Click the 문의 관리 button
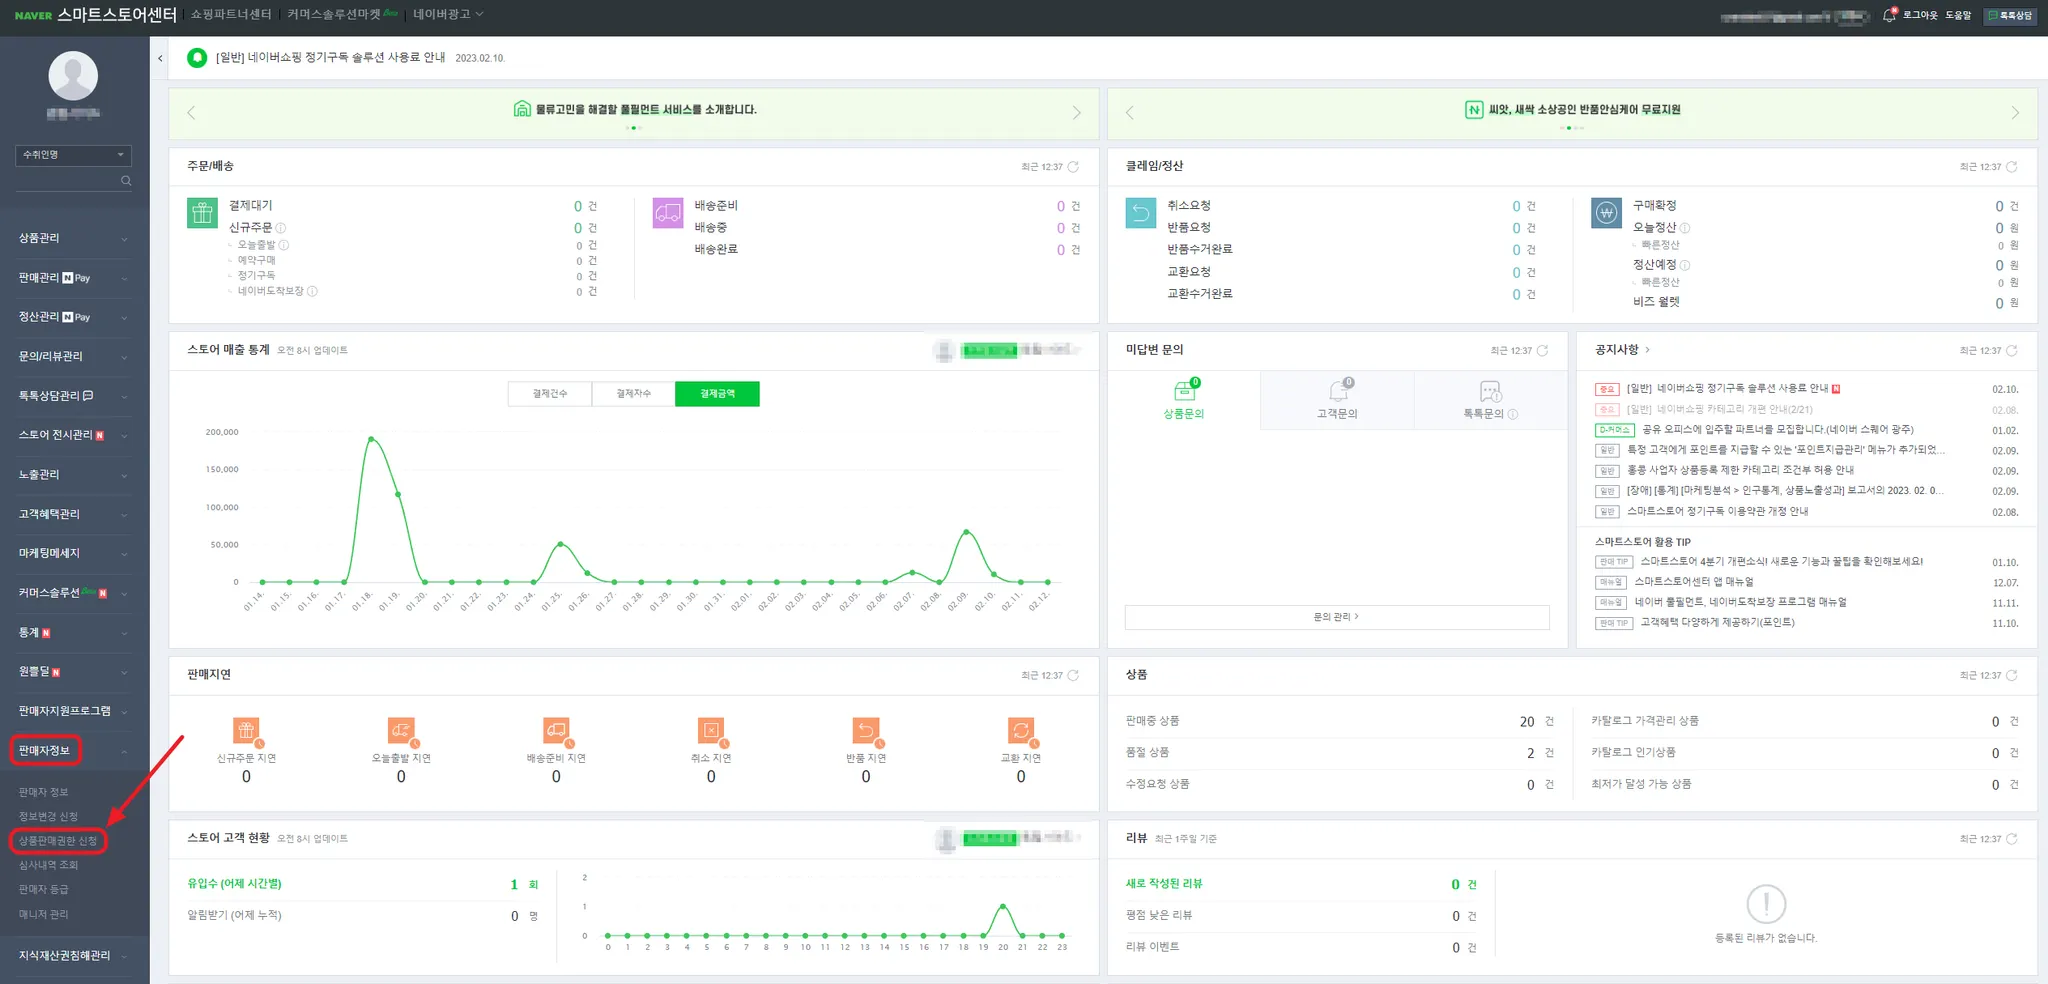Screen dimensions: 2048x984 point(1336,617)
